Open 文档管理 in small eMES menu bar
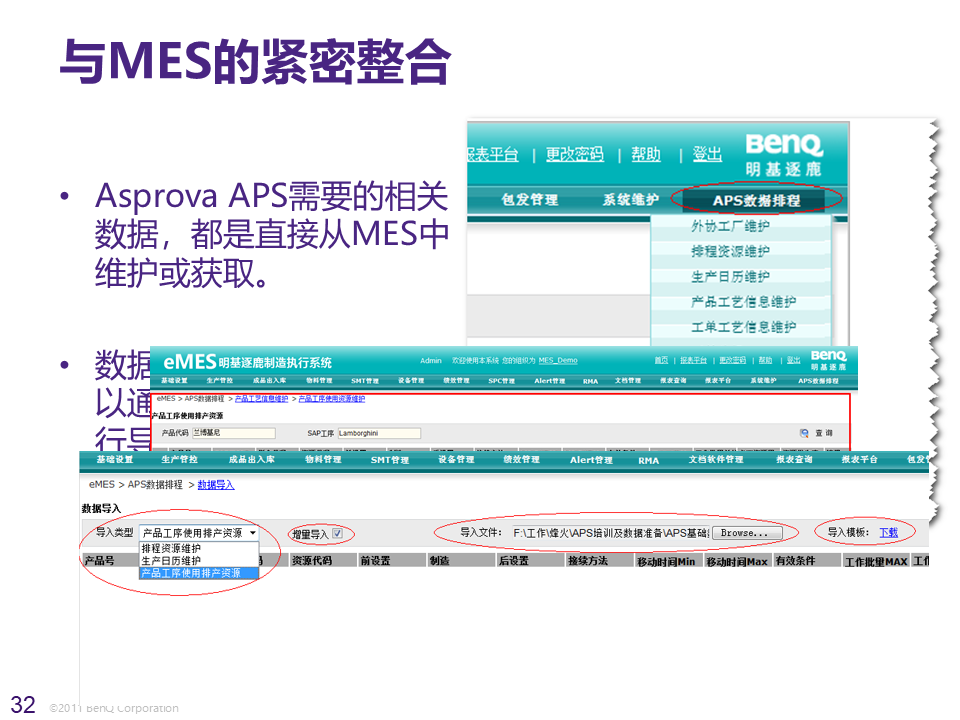 coord(628,381)
